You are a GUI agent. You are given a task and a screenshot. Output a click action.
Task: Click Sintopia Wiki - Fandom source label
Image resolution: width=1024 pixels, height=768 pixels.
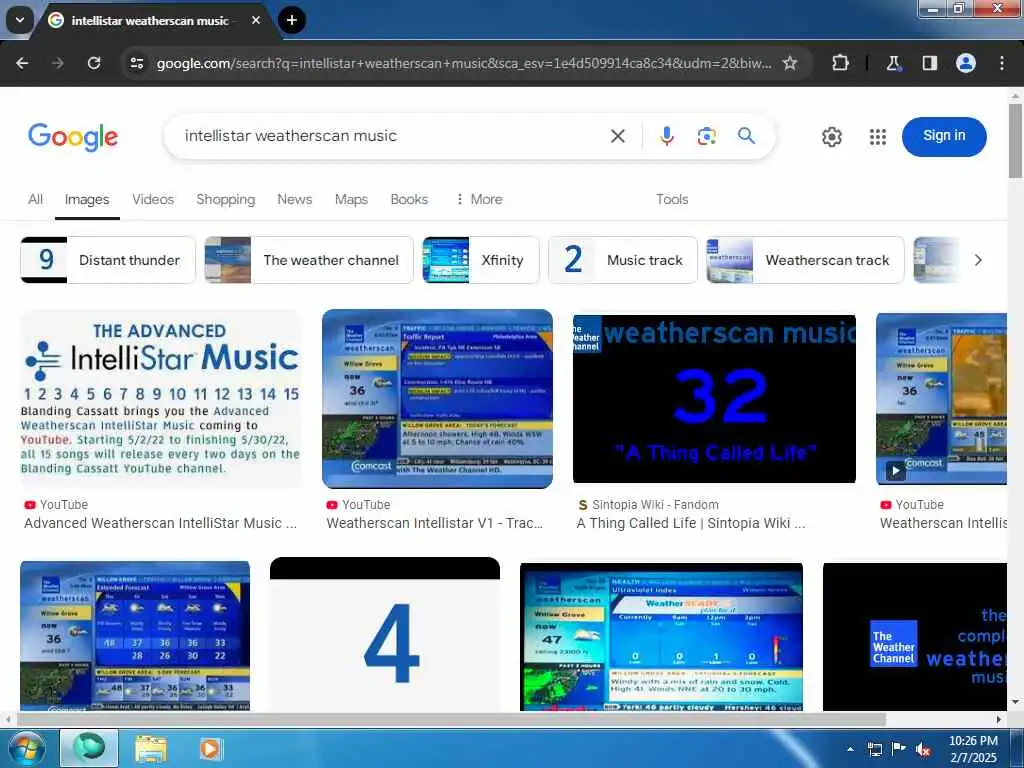655,505
